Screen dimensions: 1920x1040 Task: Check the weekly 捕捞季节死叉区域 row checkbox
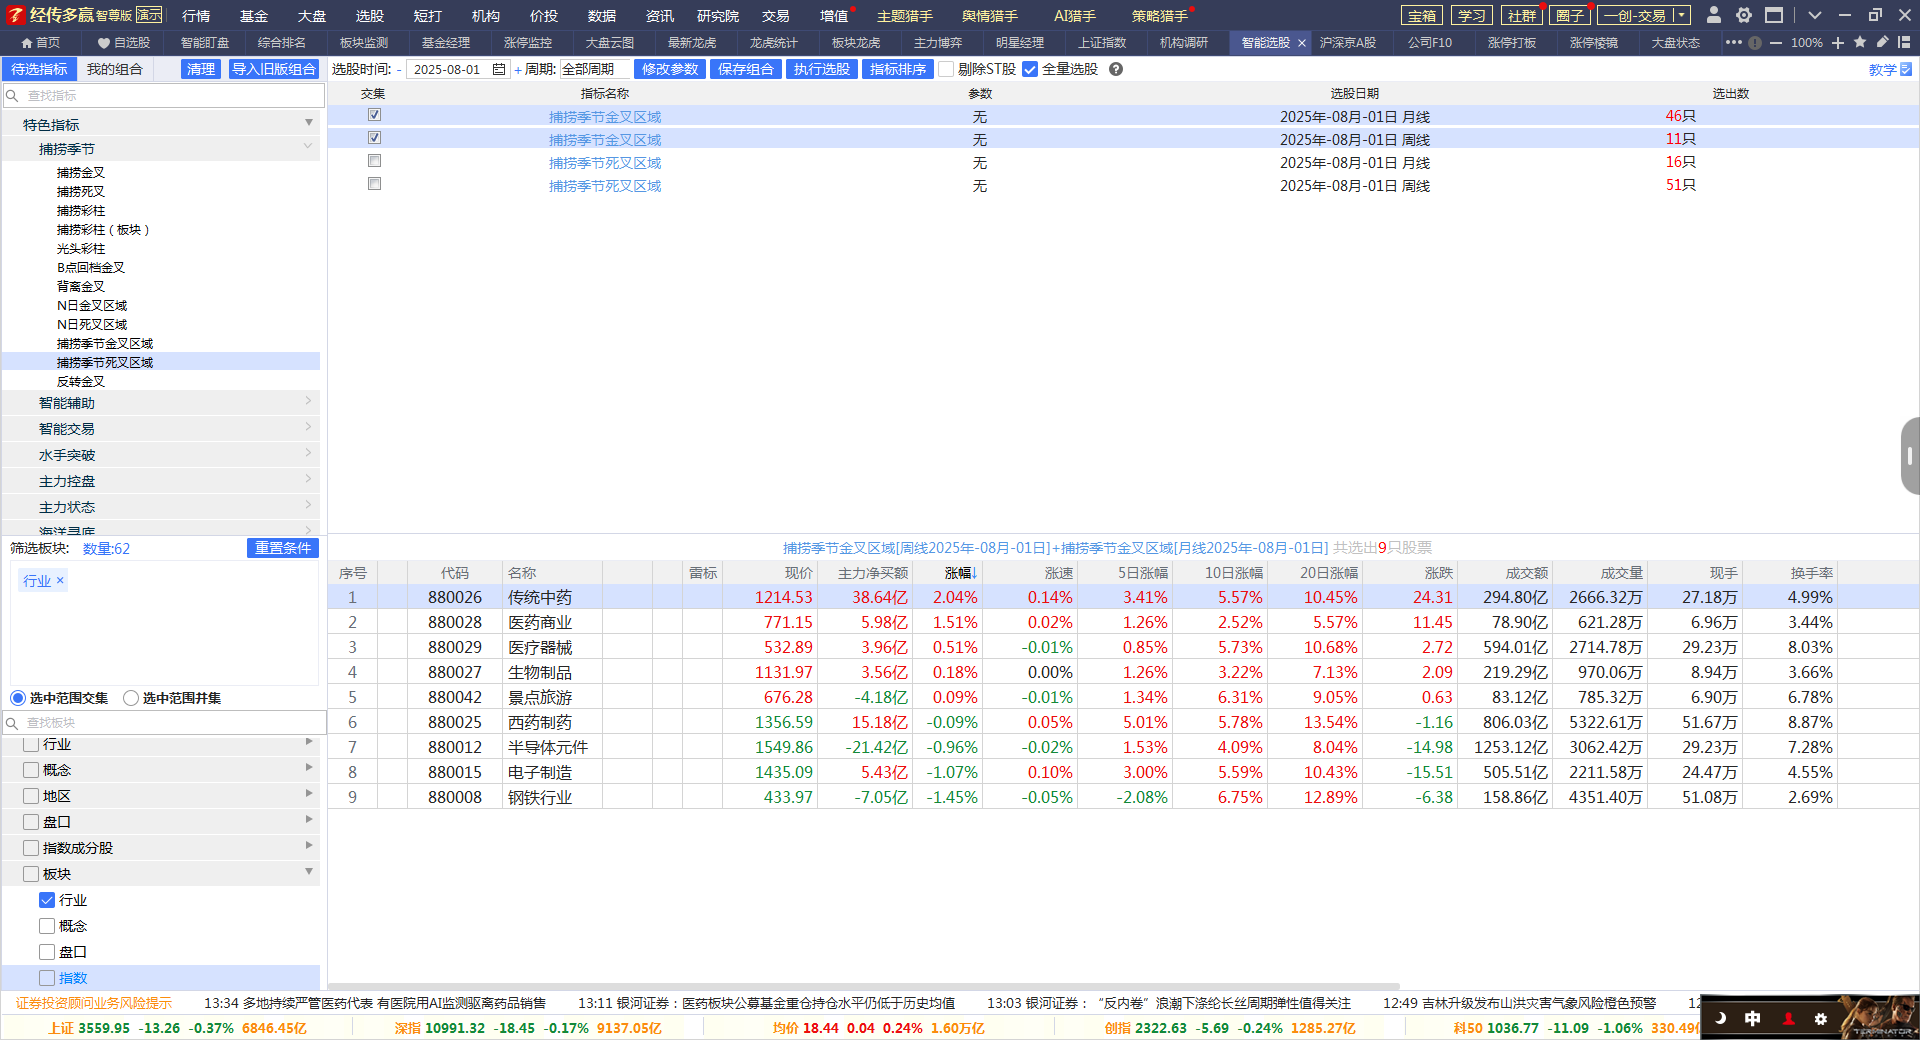point(374,184)
